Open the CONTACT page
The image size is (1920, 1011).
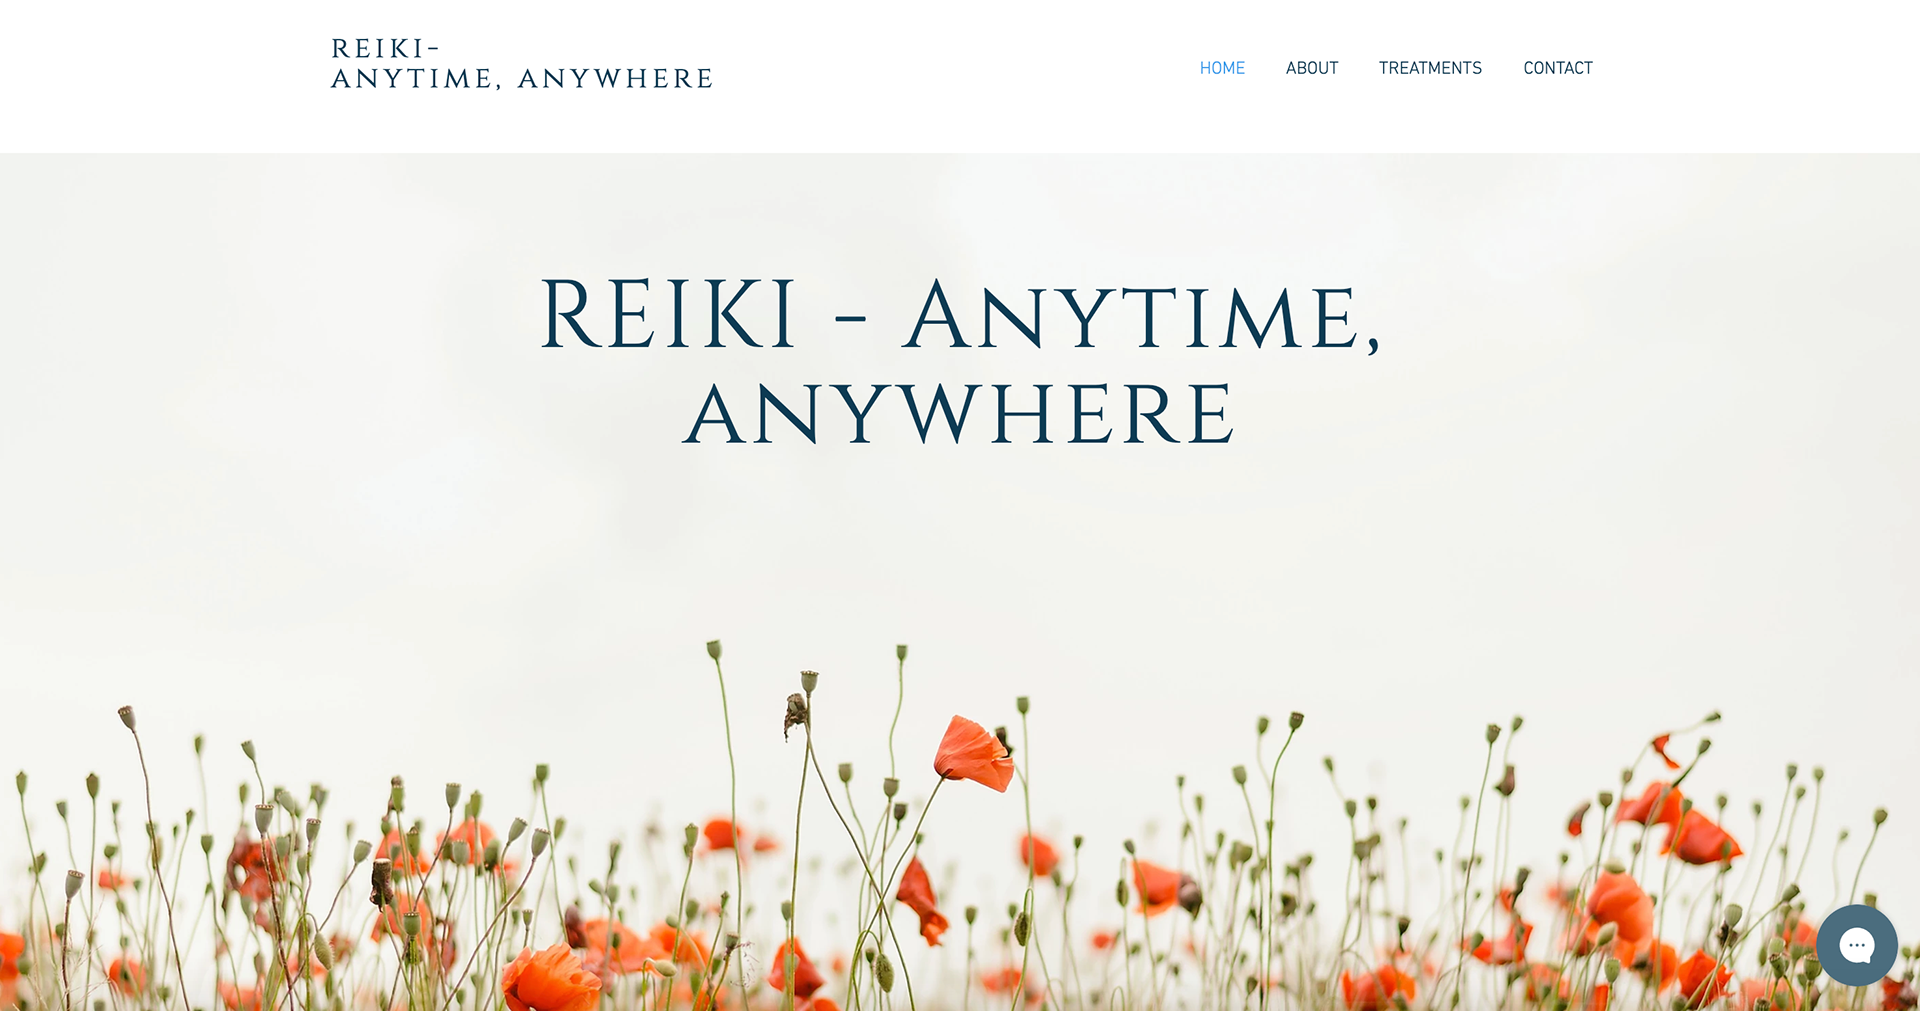pyautogui.click(x=1558, y=68)
